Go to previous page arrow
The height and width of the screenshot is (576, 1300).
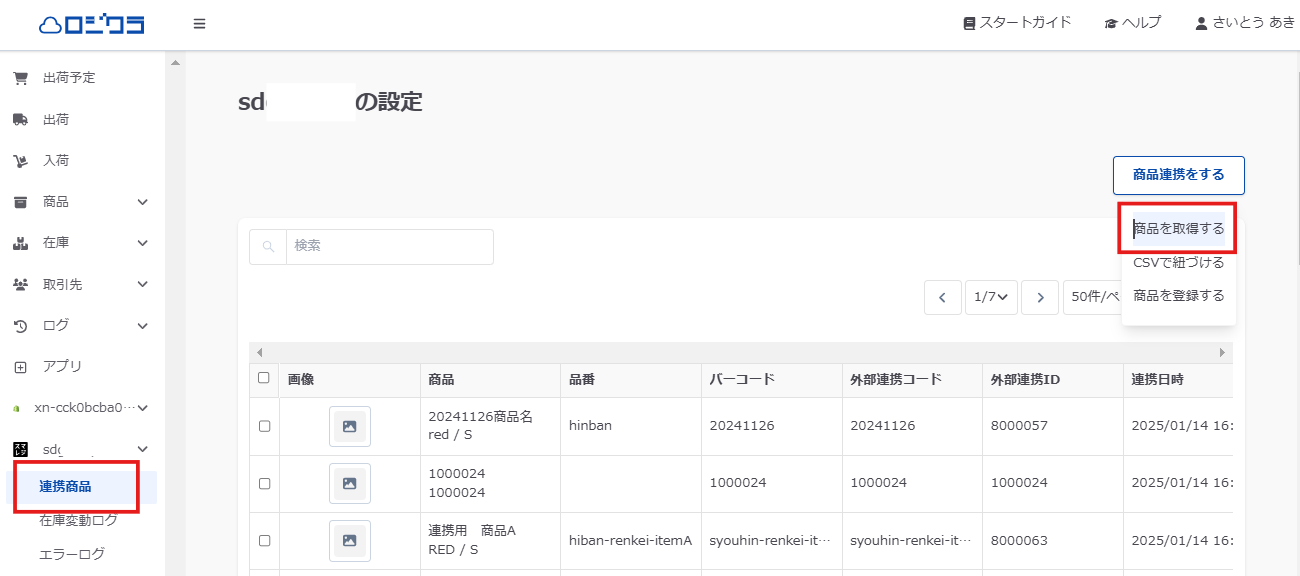click(x=943, y=297)
